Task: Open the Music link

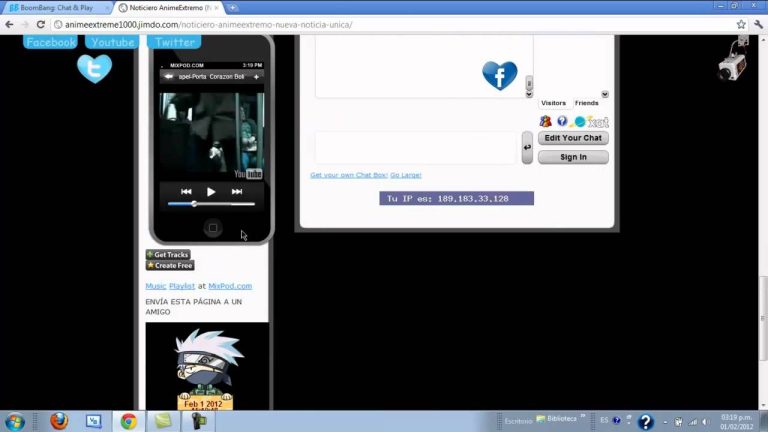Action: coord(156,286)
